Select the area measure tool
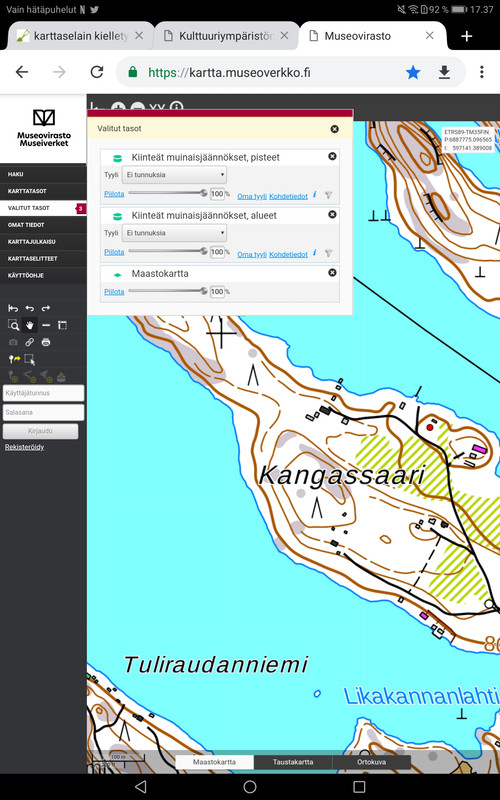Viewport: 500px width, 800px height. 62,325
